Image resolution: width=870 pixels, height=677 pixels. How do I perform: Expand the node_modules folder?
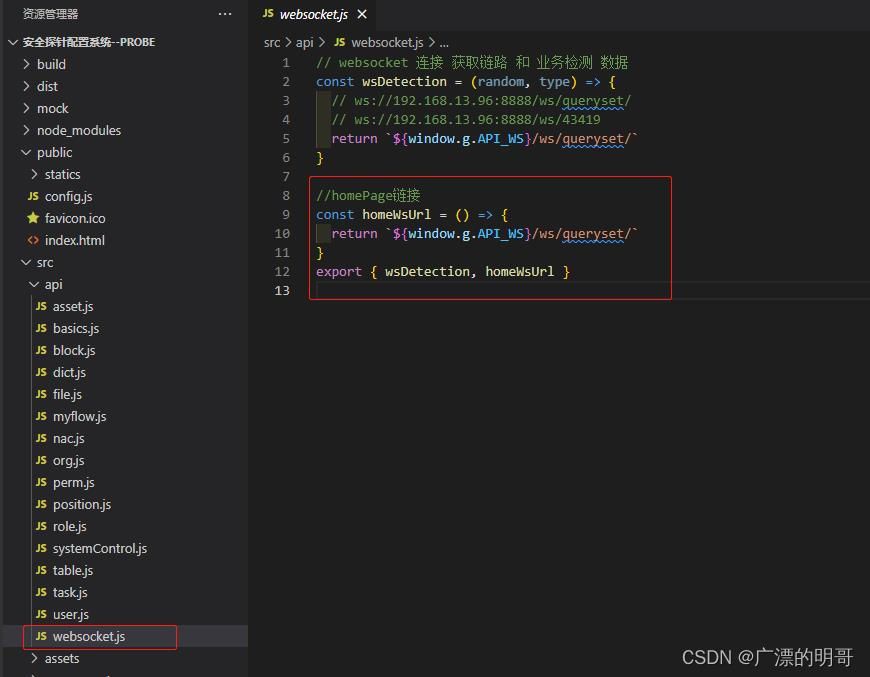coord(78,130)
